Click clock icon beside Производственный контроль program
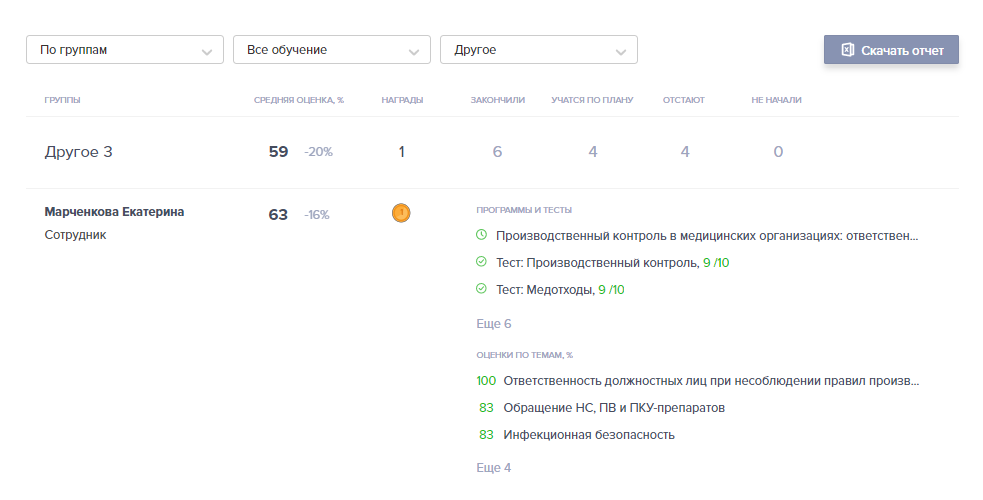 [x=481, y=236]
